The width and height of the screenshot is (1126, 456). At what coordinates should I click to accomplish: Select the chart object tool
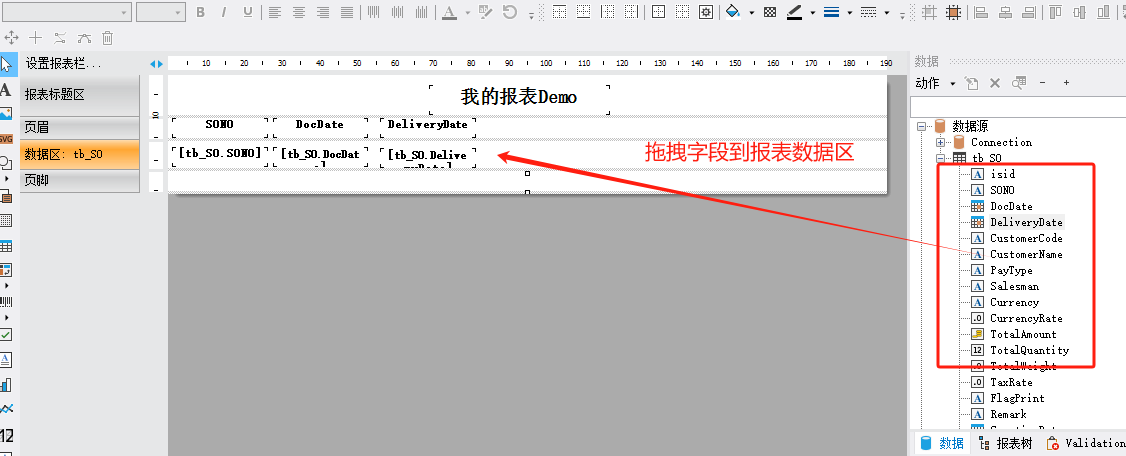point(6,385)
